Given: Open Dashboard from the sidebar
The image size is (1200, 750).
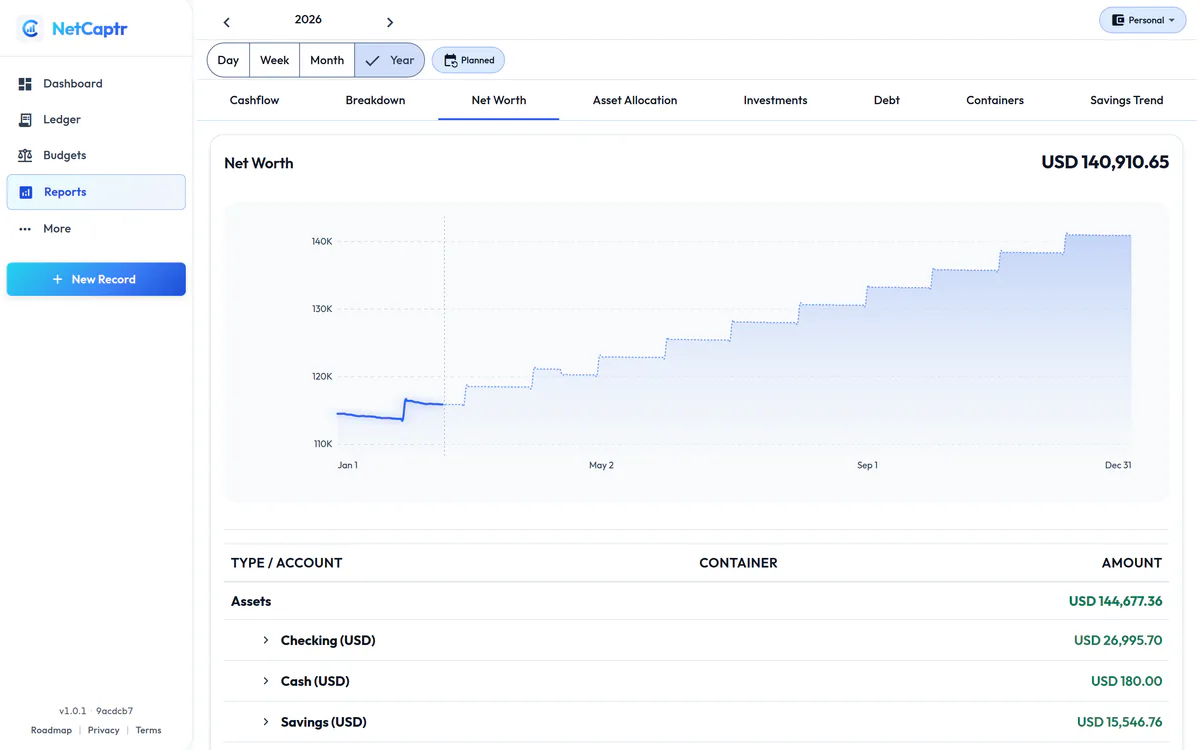Looking at the screenshot, I should (96, 84).
